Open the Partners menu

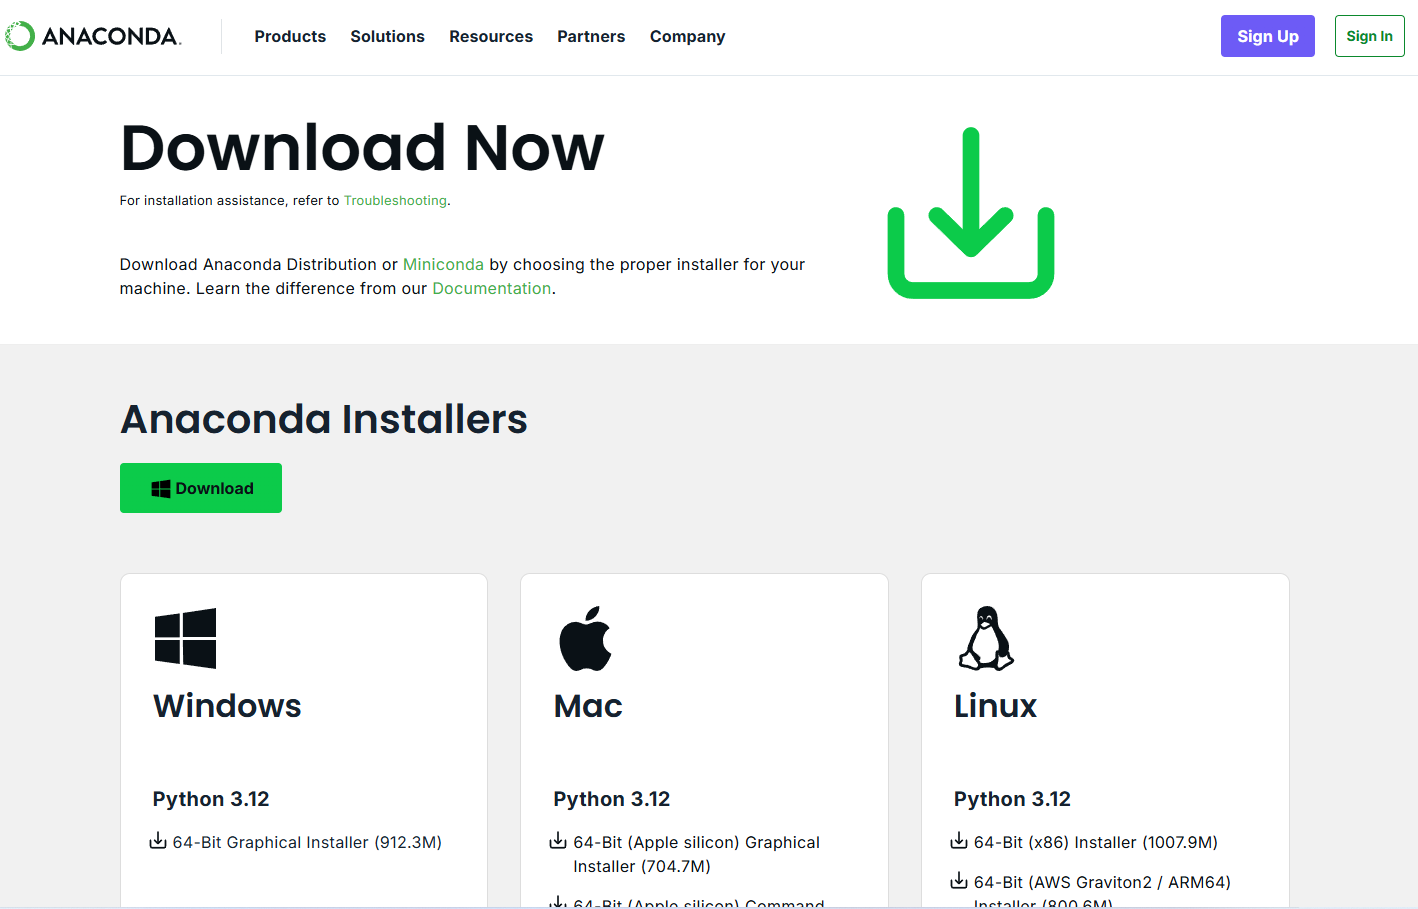click(591, 36)
